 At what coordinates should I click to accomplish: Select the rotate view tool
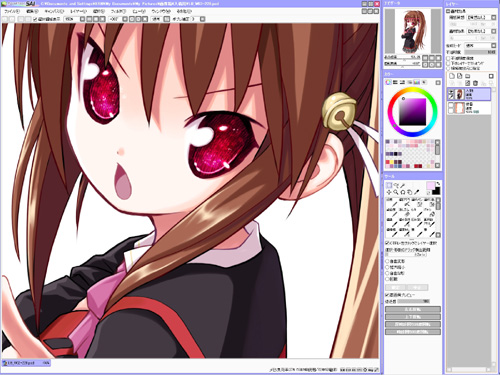[403, 192]
